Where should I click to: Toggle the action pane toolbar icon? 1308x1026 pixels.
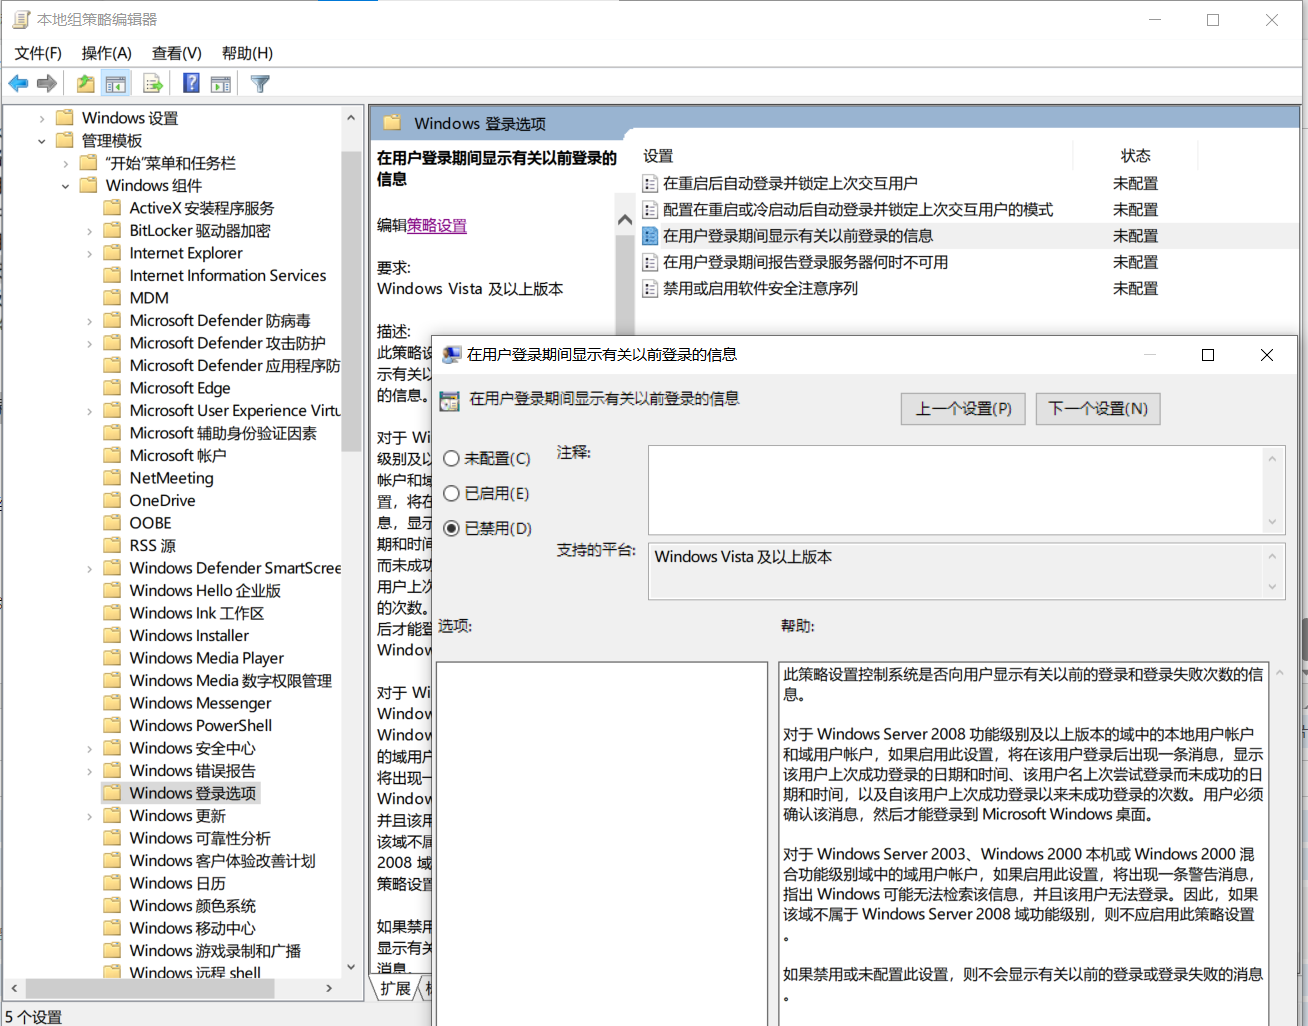click(221, 84)
